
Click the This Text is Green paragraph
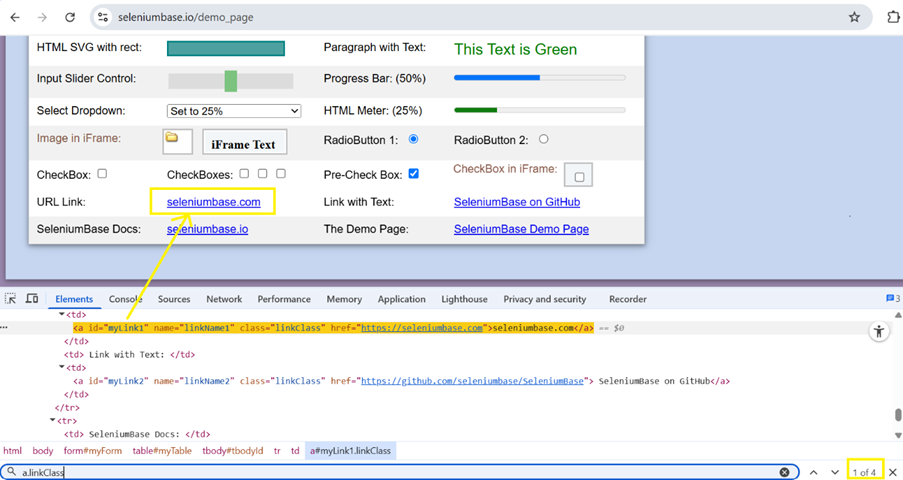point(515,49)
